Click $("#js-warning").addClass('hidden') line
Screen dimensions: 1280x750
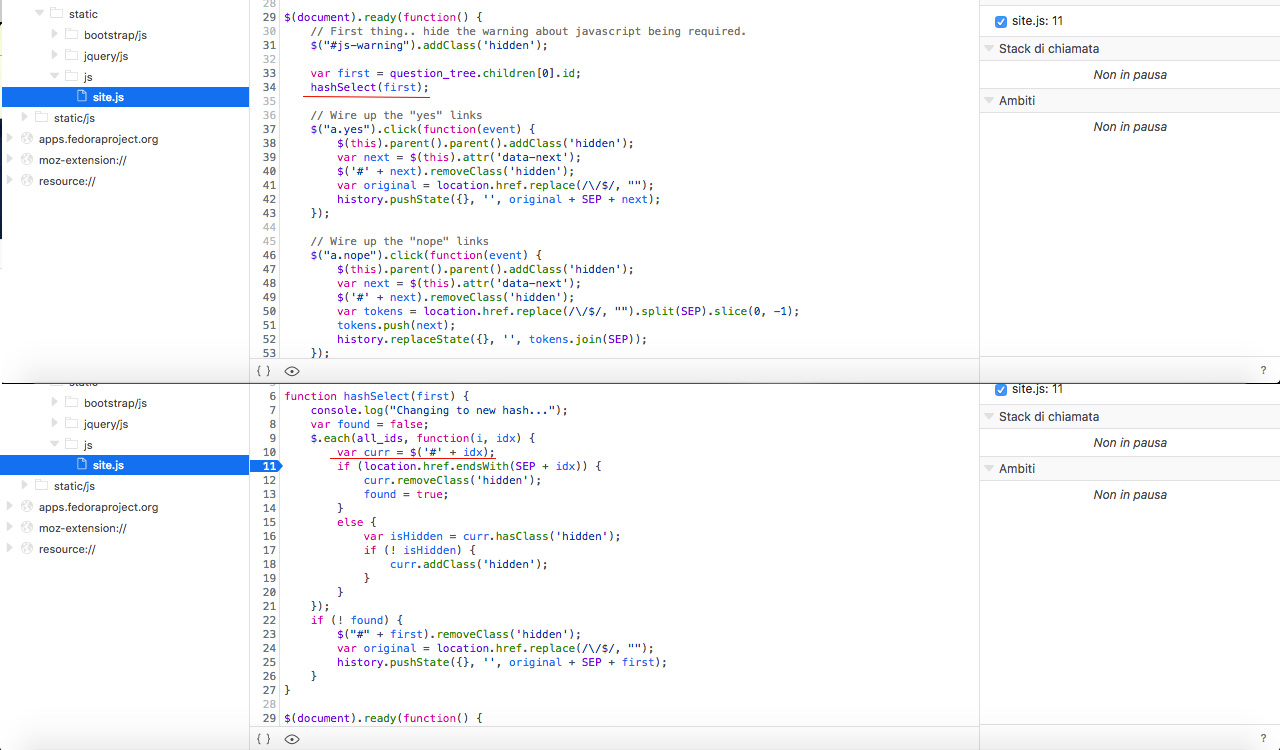pyautogui.click(x=429, y=46)
